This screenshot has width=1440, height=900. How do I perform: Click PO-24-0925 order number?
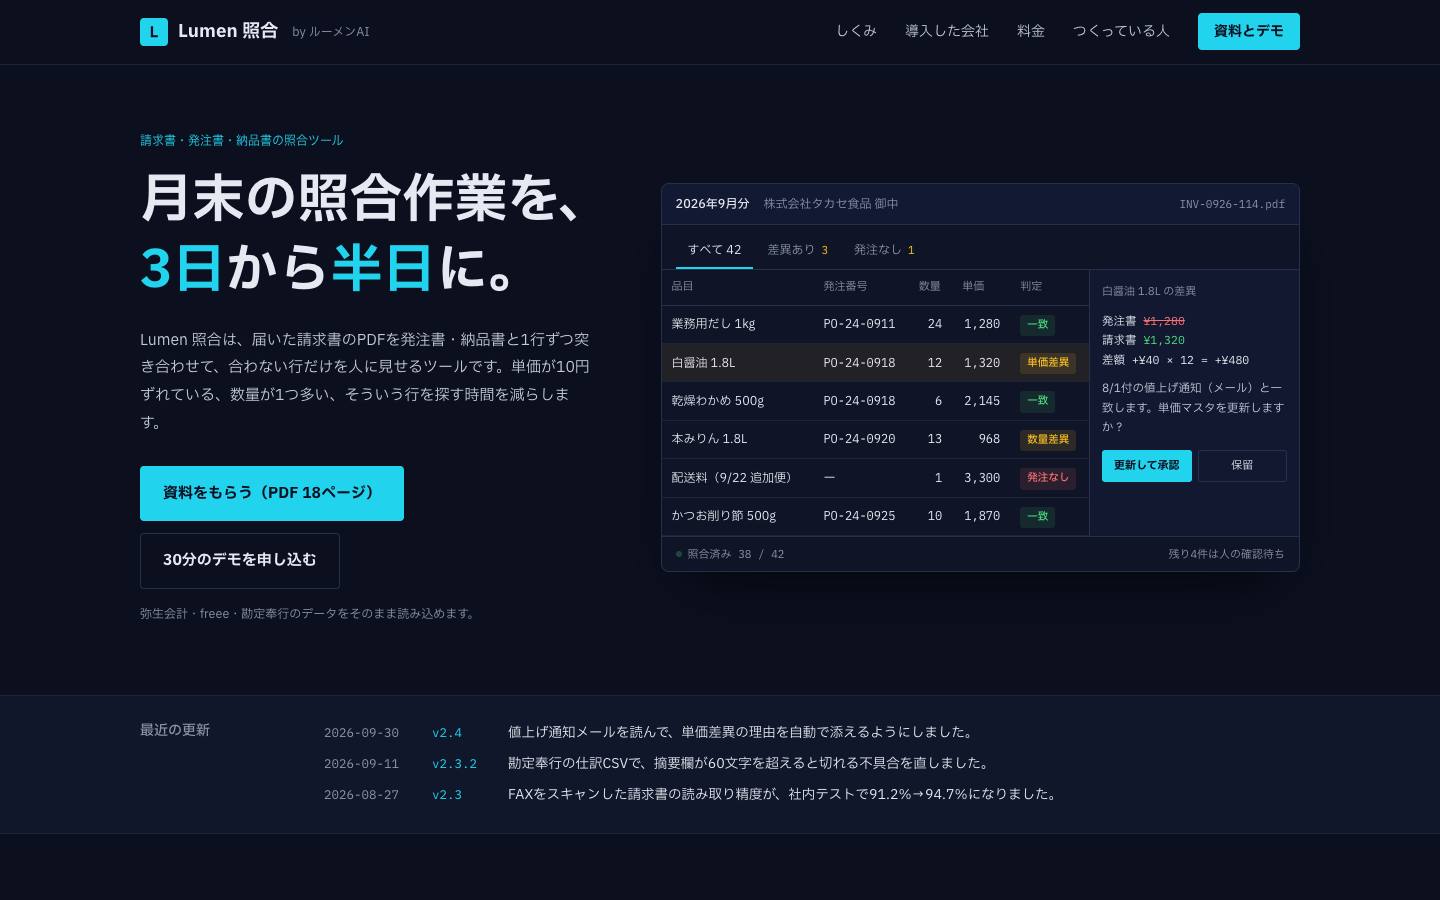(859, 516)
